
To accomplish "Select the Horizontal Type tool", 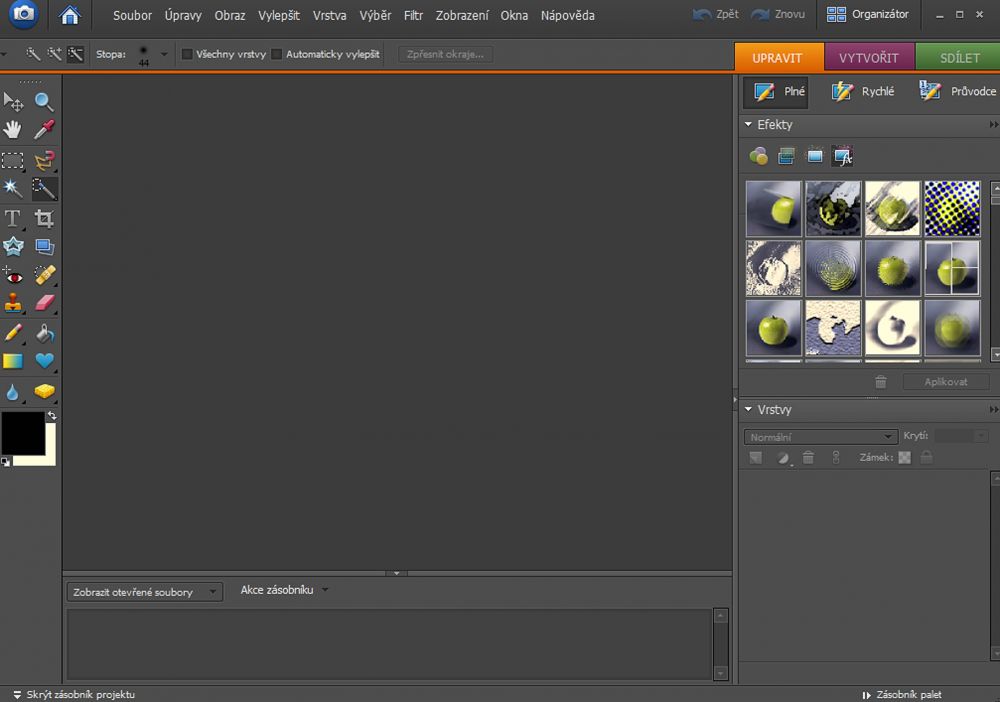I will tap(13, 218).
